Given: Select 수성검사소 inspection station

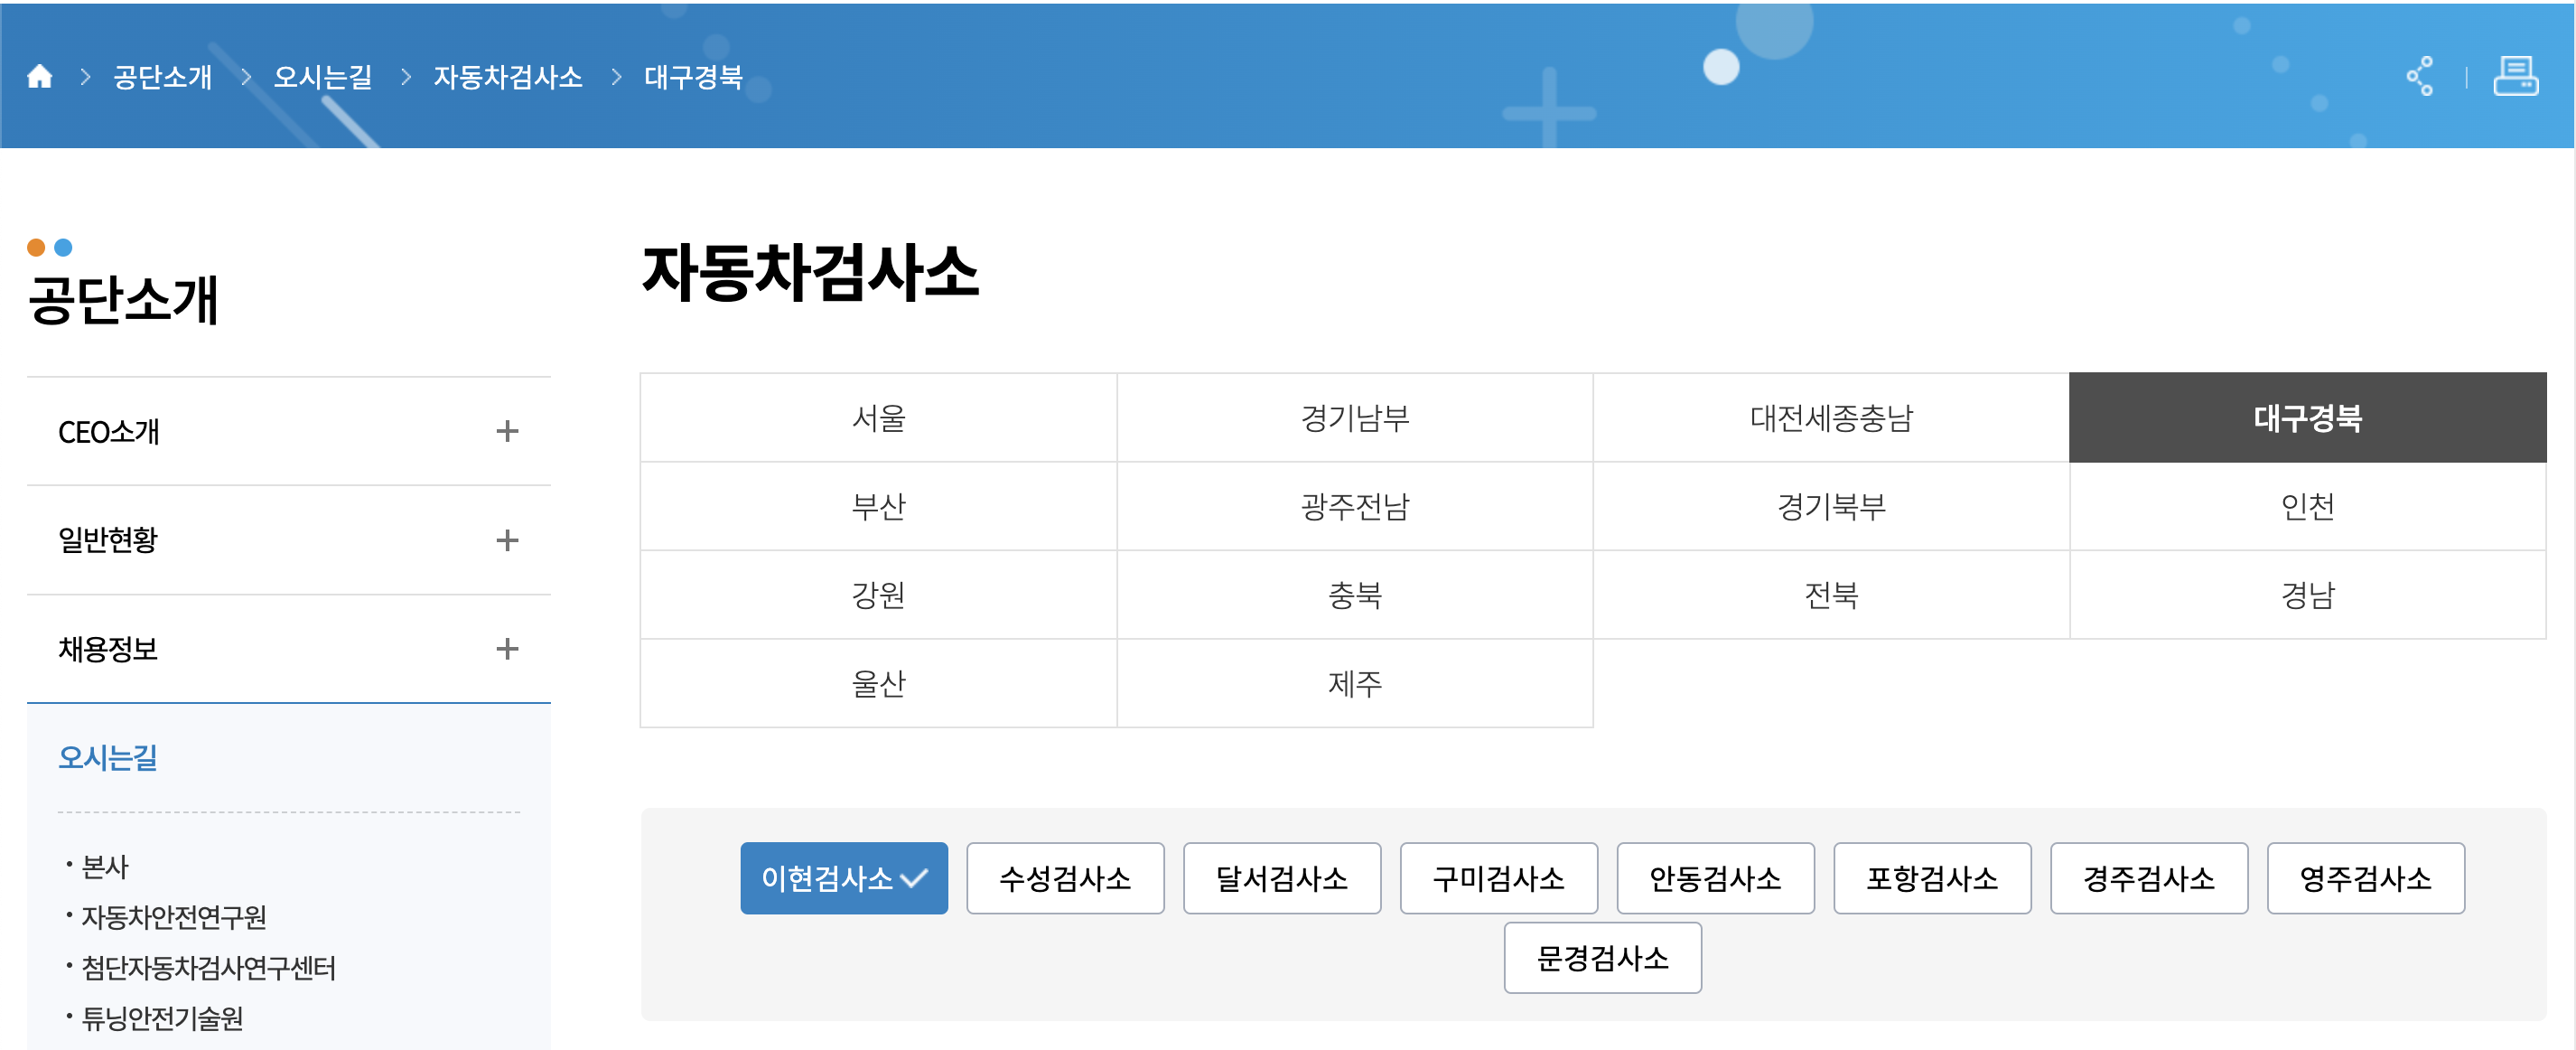Looking at the screenshot, I should 1065,878.
